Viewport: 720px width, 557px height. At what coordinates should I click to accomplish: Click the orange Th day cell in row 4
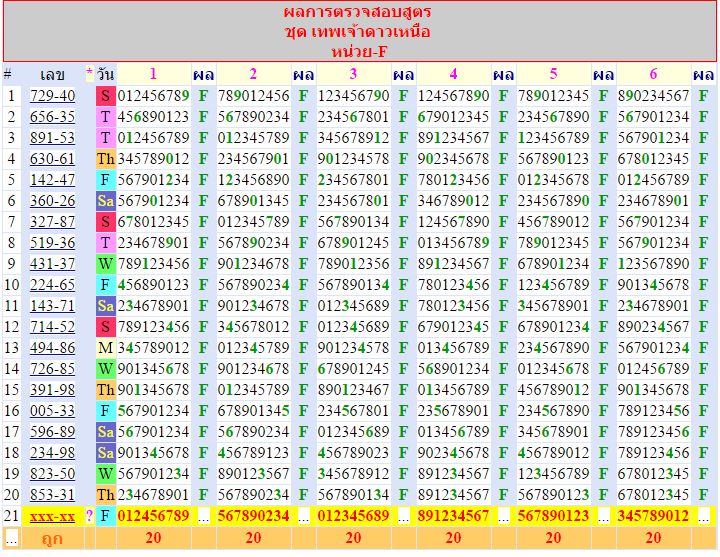(105, 159)
